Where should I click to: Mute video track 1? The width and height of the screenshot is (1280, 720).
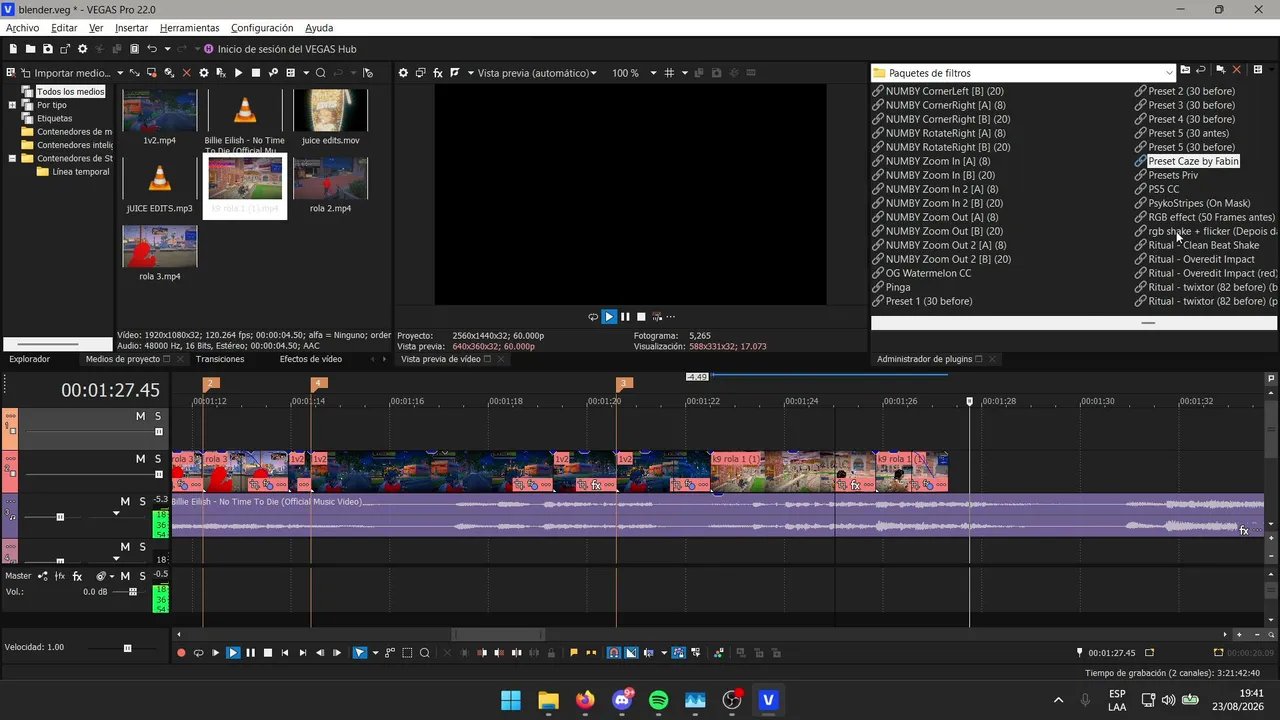point(141,416)
